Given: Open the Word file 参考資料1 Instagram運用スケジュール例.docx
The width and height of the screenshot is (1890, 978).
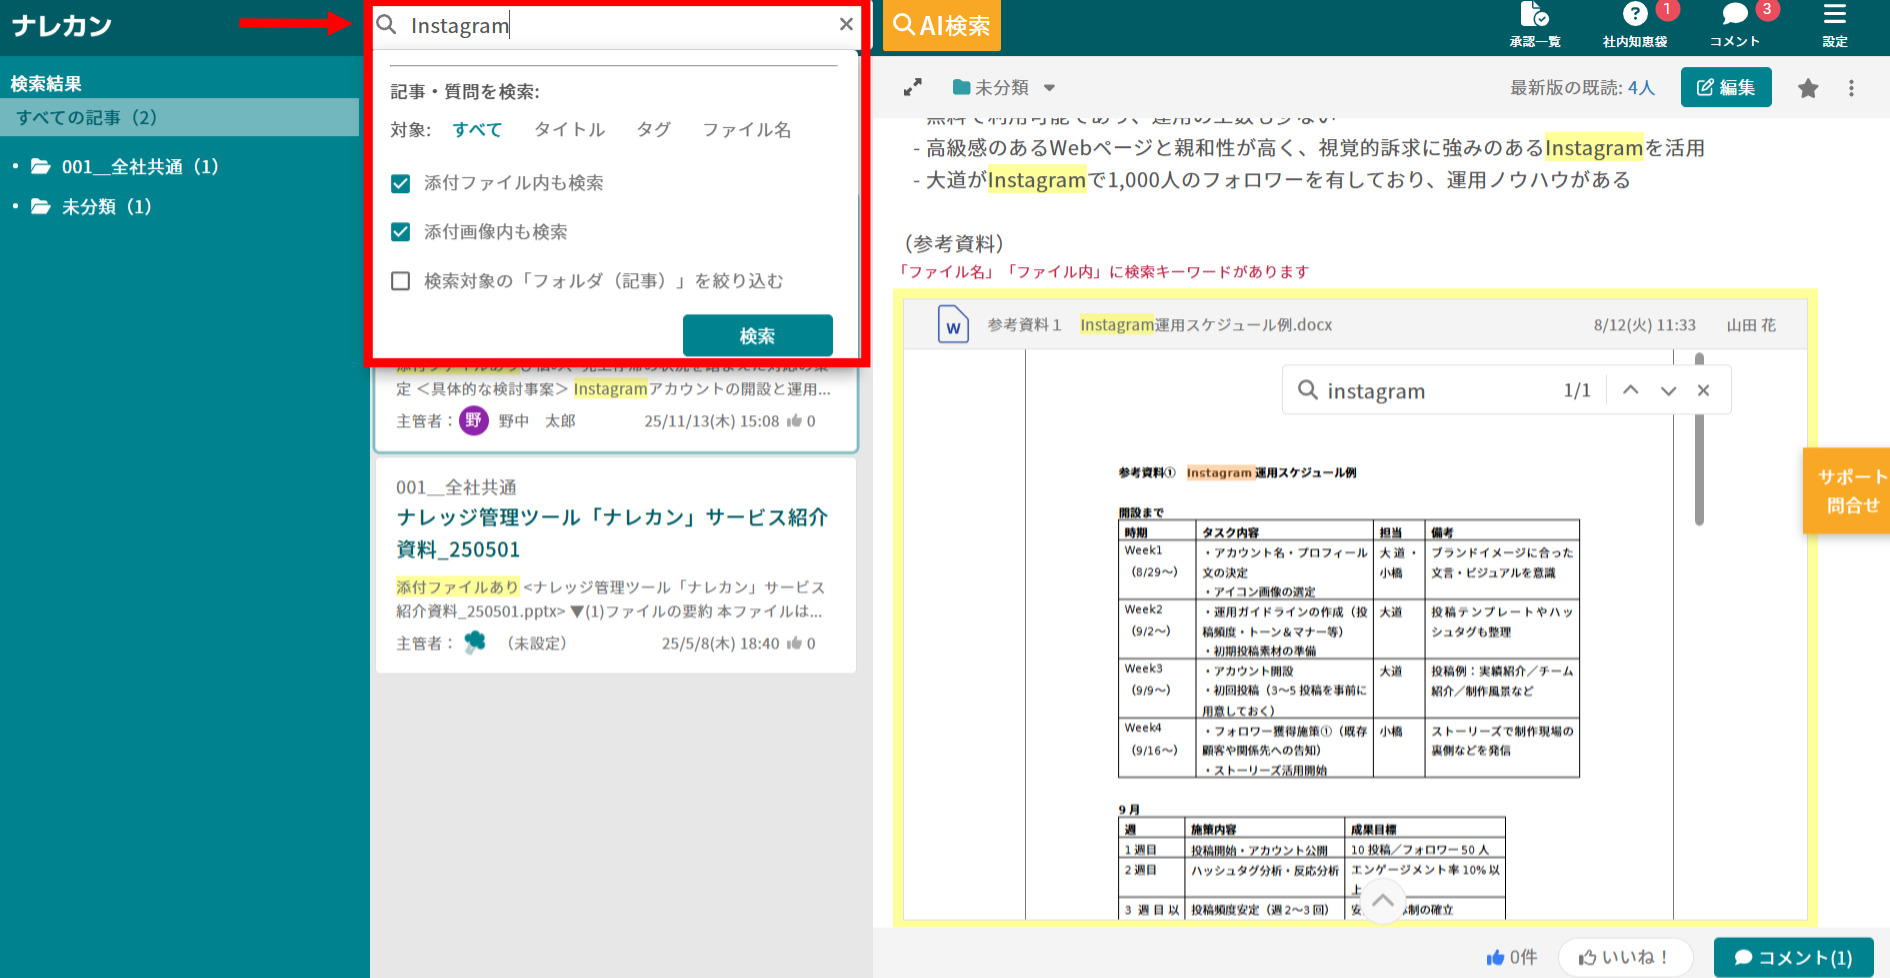Looking at the screenshot, I should point(1155,324).
